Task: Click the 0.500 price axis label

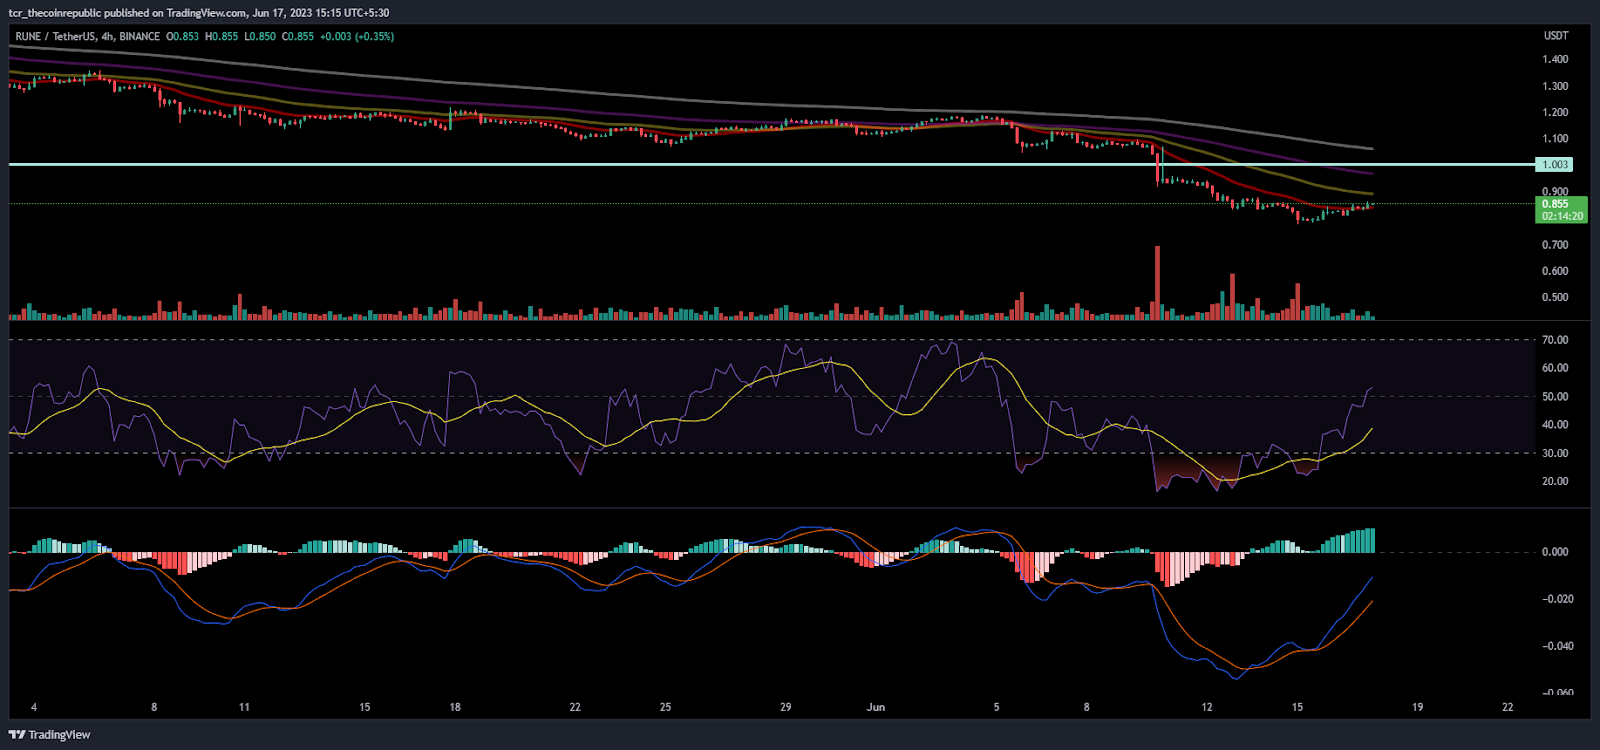Action: 1555,297
